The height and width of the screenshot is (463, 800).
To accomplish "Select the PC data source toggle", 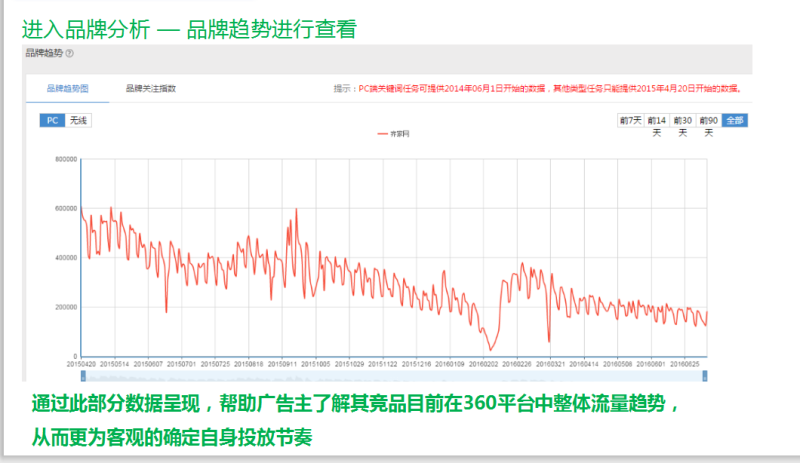I will (53, 120).
